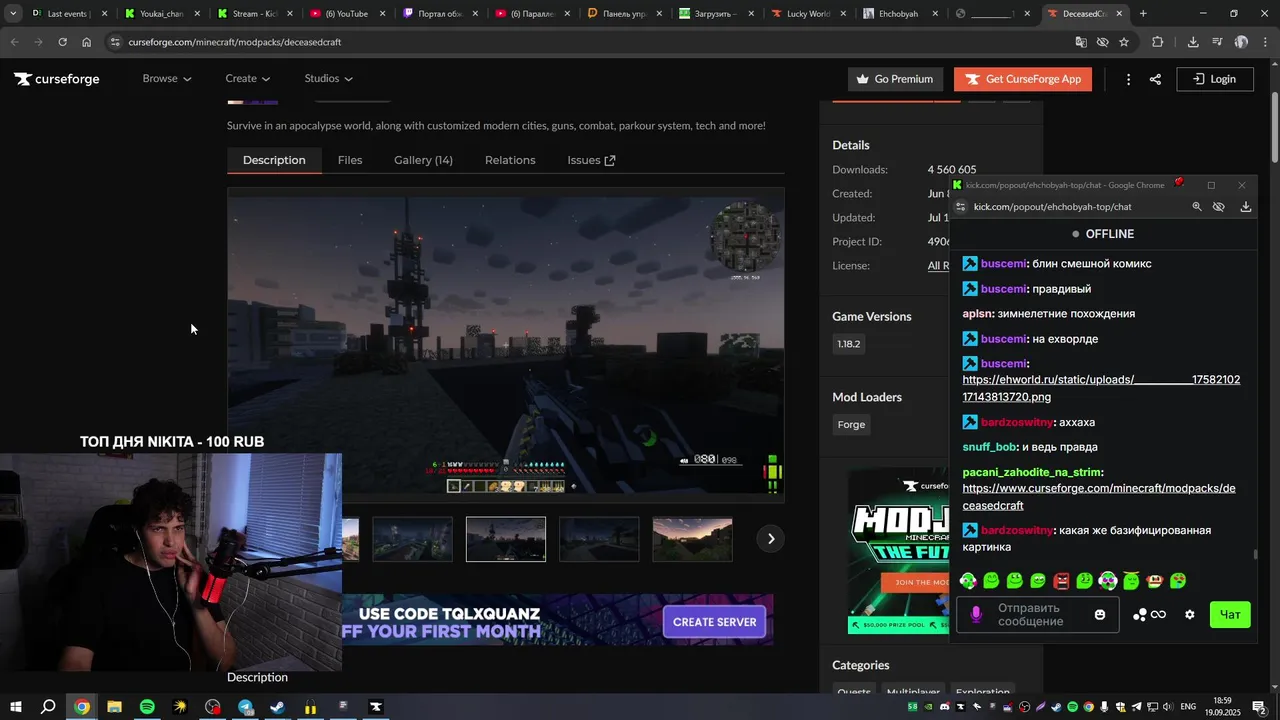Image resolution: width=1280 pixels, height=720 pixels.
Task: Pick the heart-eyes drooling green emote
Action: coord(1178,580)
